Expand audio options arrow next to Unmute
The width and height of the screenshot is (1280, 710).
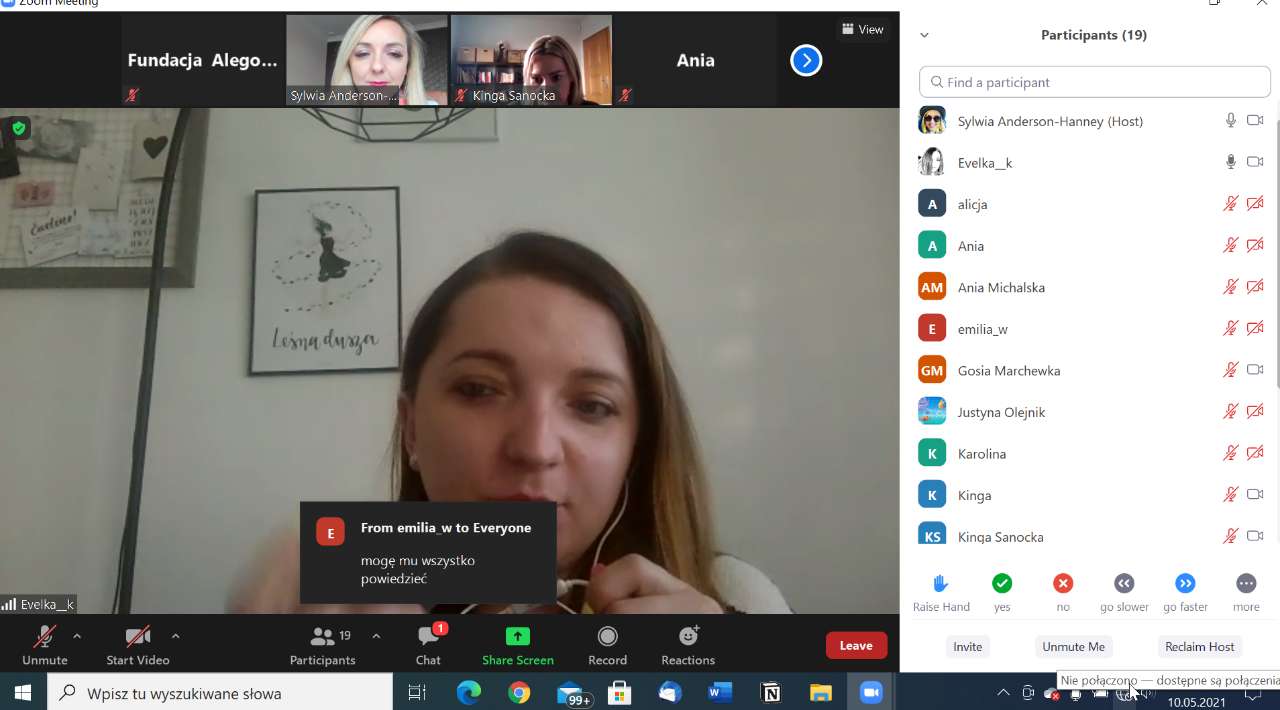pyautogui.click(x=77, y=636)
